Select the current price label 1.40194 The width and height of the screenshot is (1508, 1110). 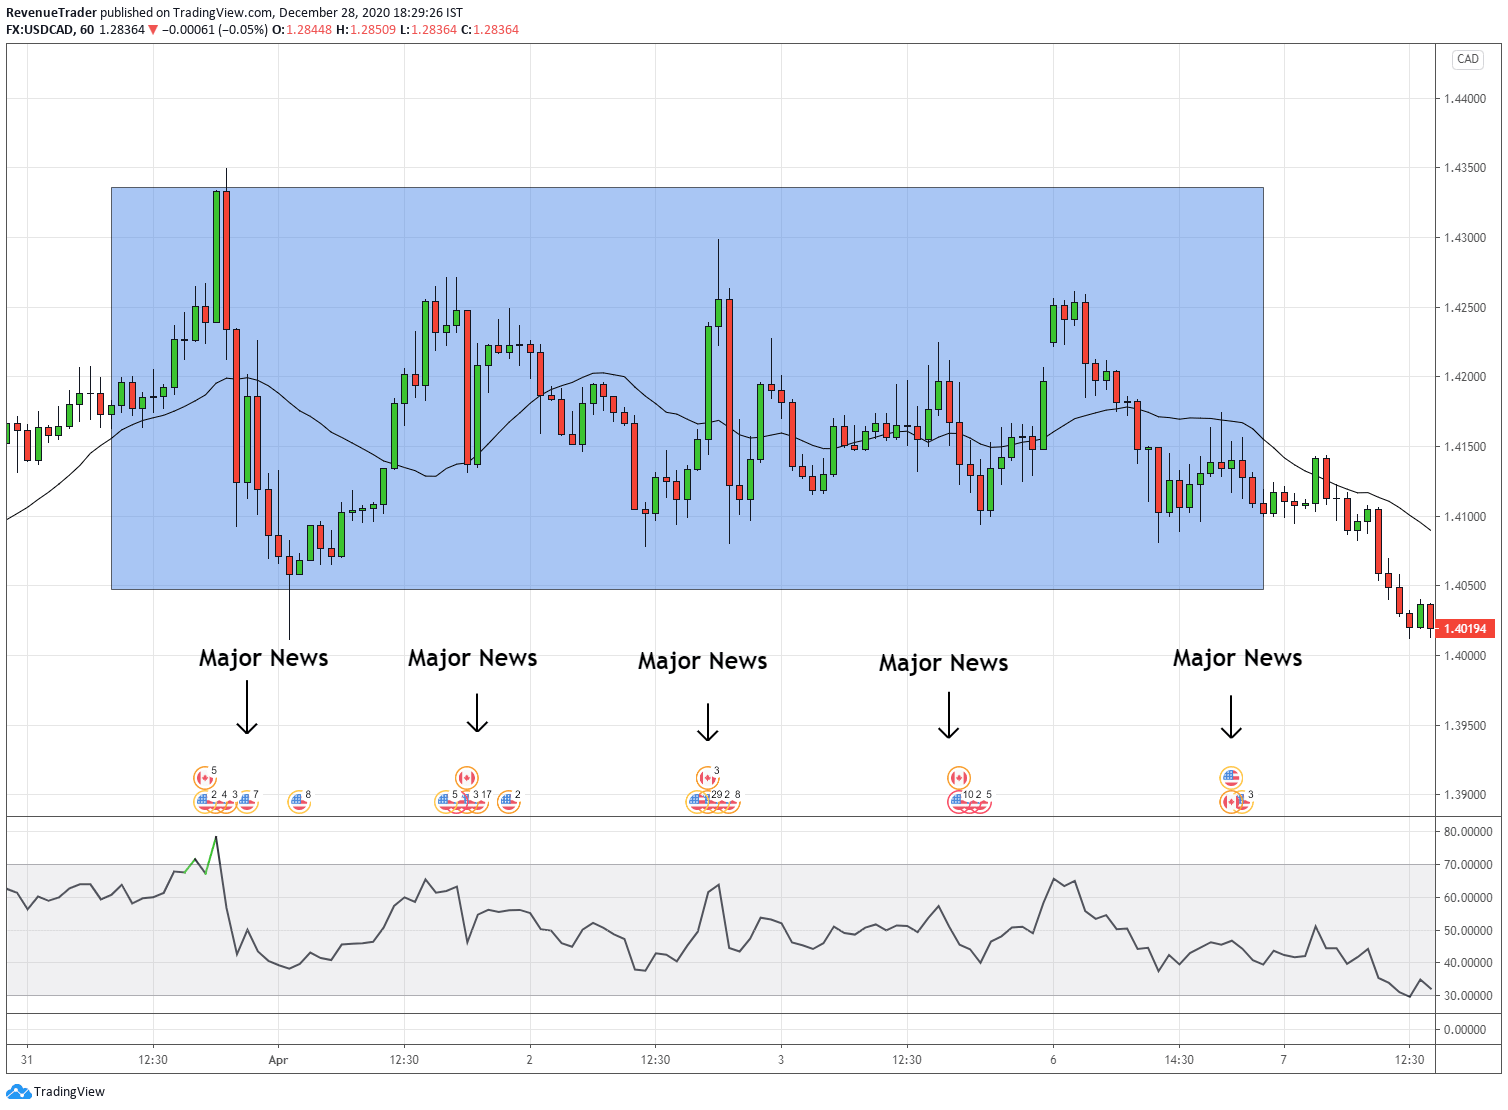pos(1465,629)
